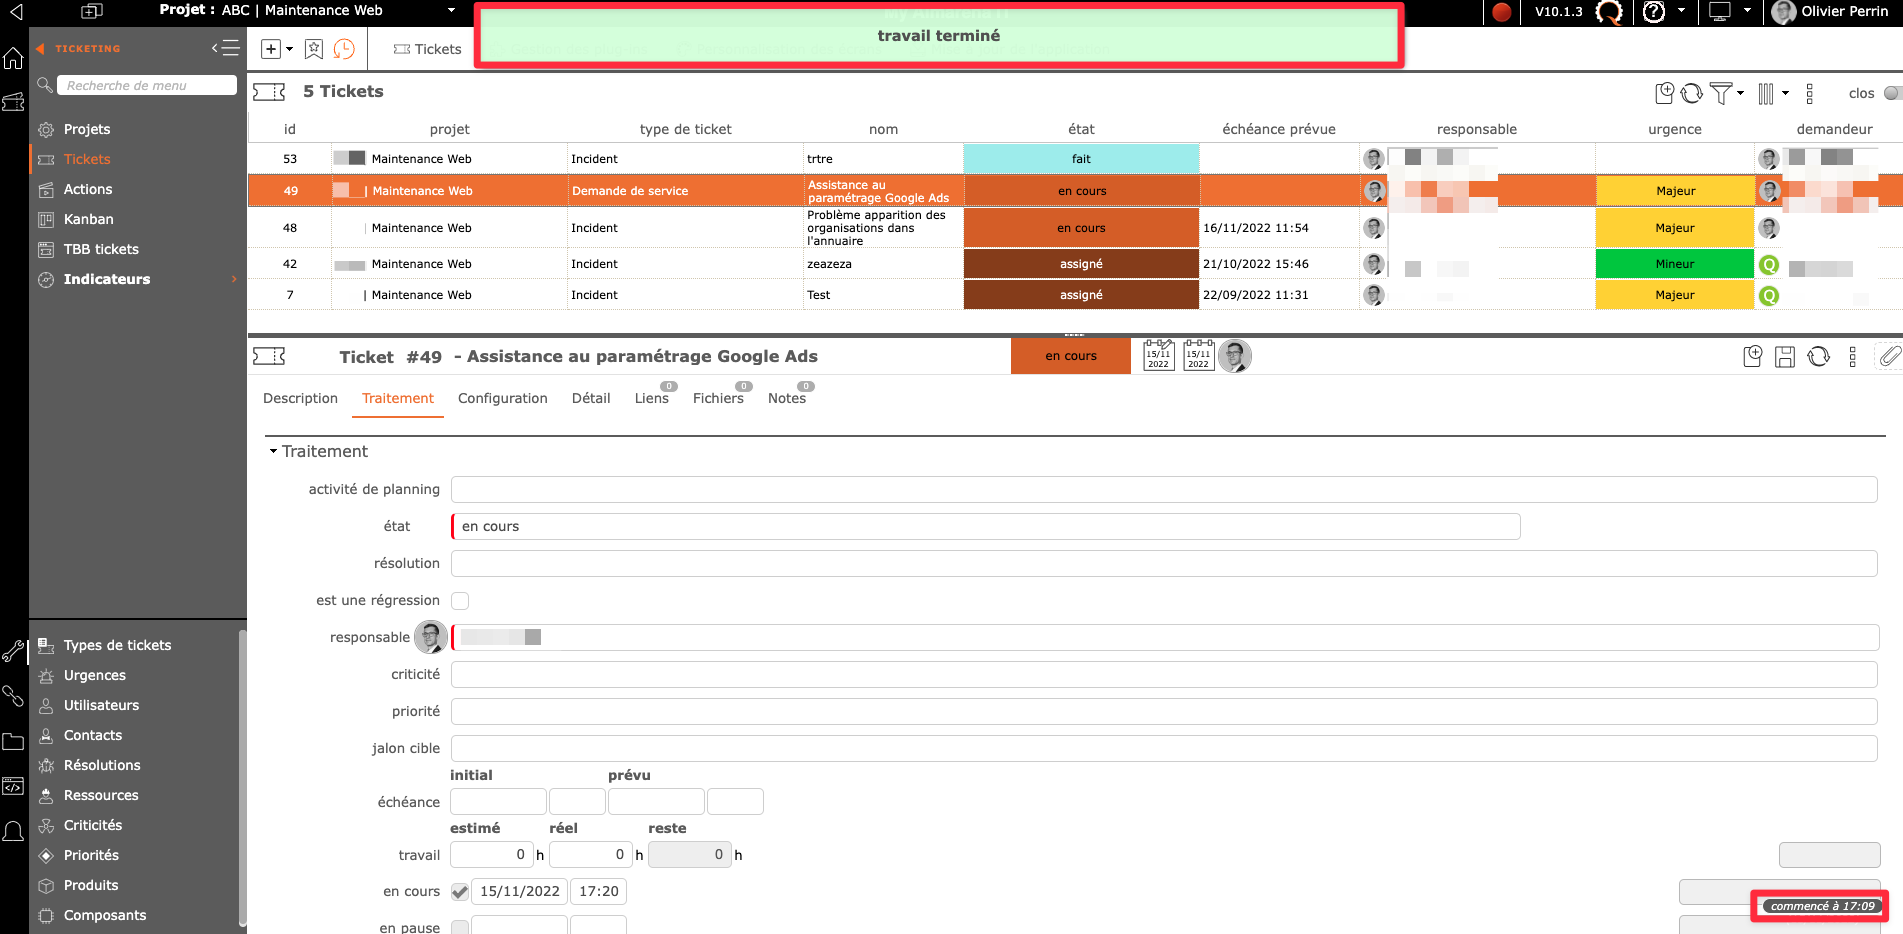This screenshot has height=934, width=1903.
Task: Expand the Indicateurs submenu arrow
Action: (x=234, y=279)
